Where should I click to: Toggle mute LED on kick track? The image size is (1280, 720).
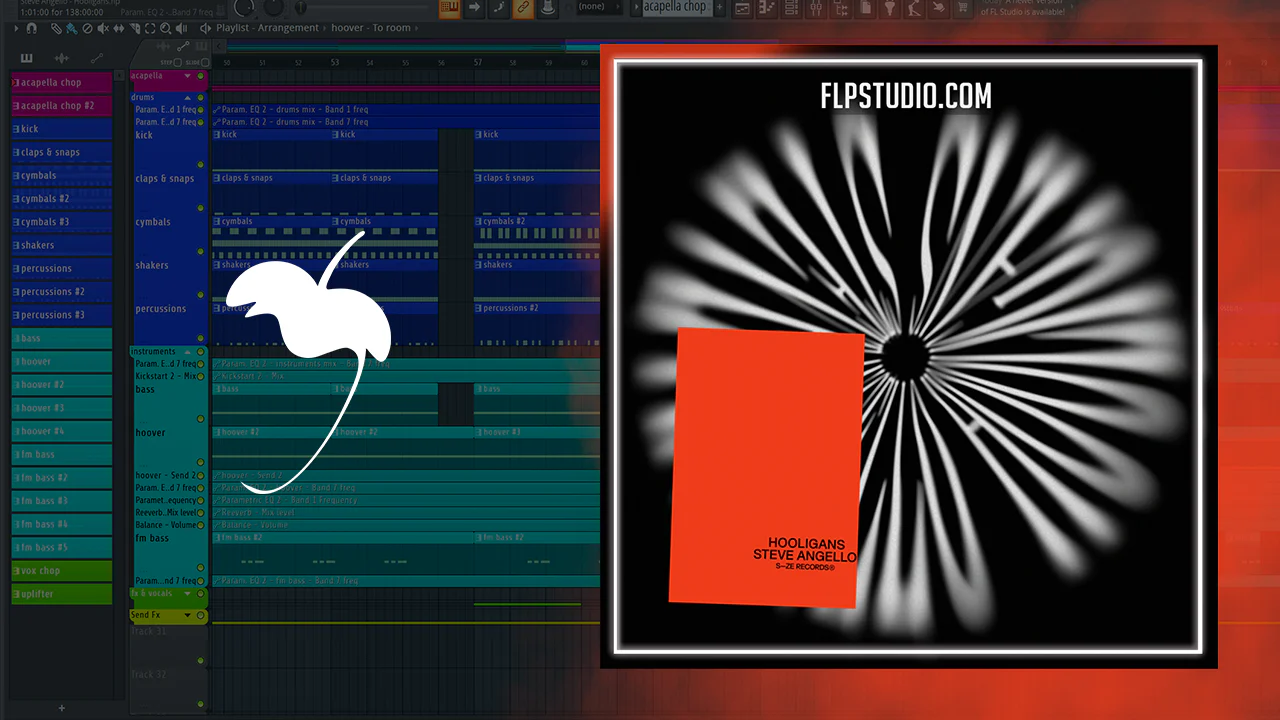[x=201, y=164]
